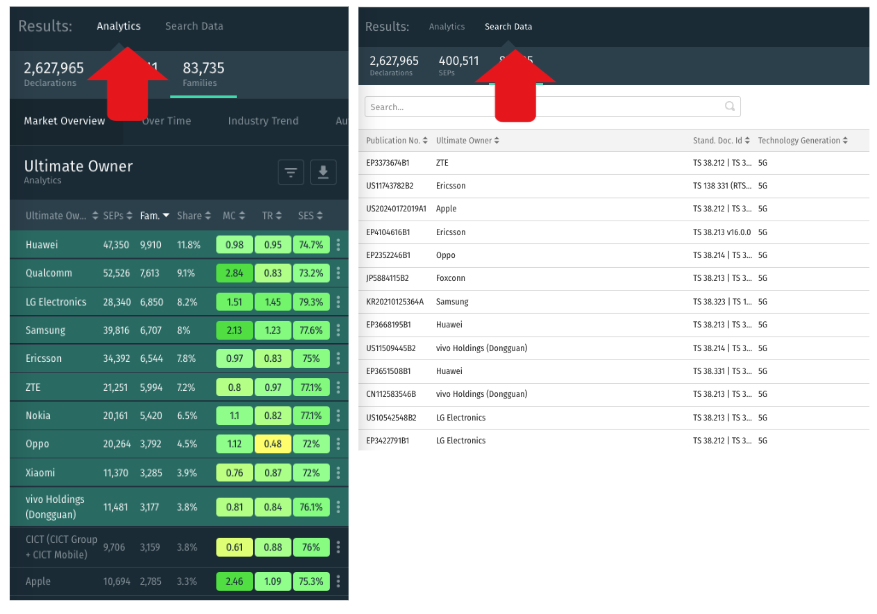Screen dimensions: 877x614
Task: Open the Industry Trend tab
Action: point(263,121)
